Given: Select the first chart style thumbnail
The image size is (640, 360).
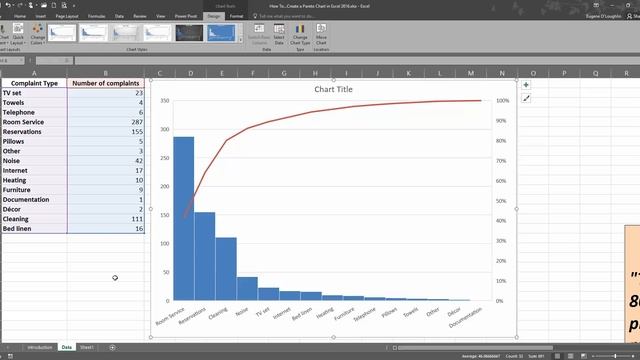Looking at the screenshot, I should [x=62, y=33].
